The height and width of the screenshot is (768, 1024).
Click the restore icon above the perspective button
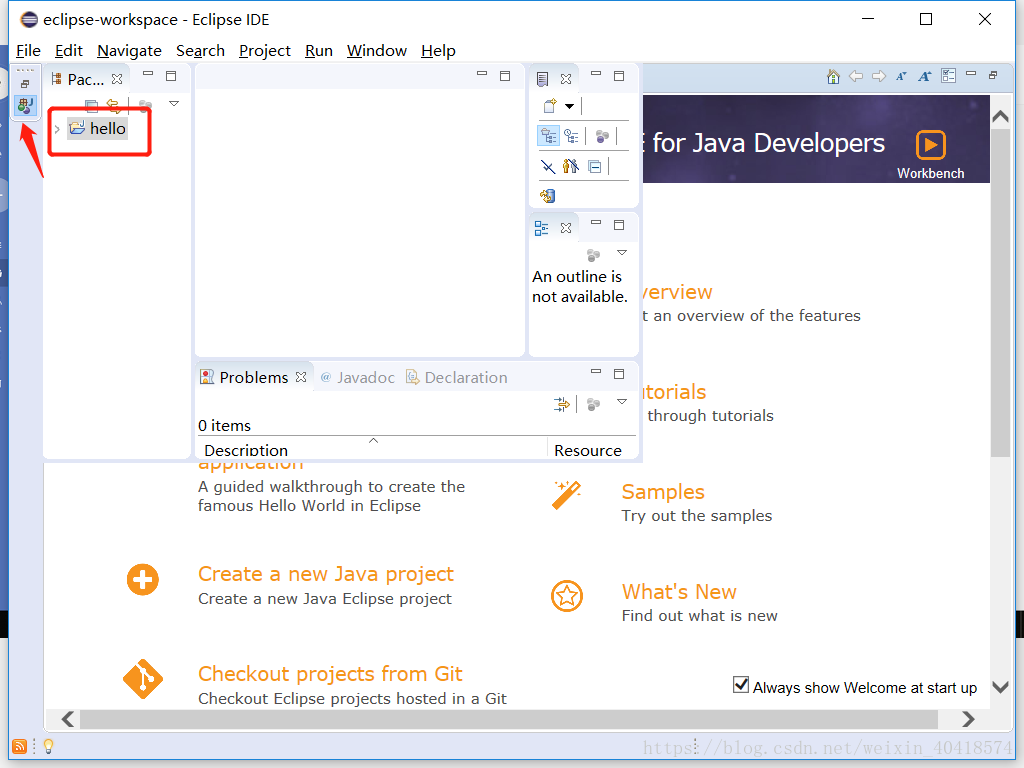(25, 84)
